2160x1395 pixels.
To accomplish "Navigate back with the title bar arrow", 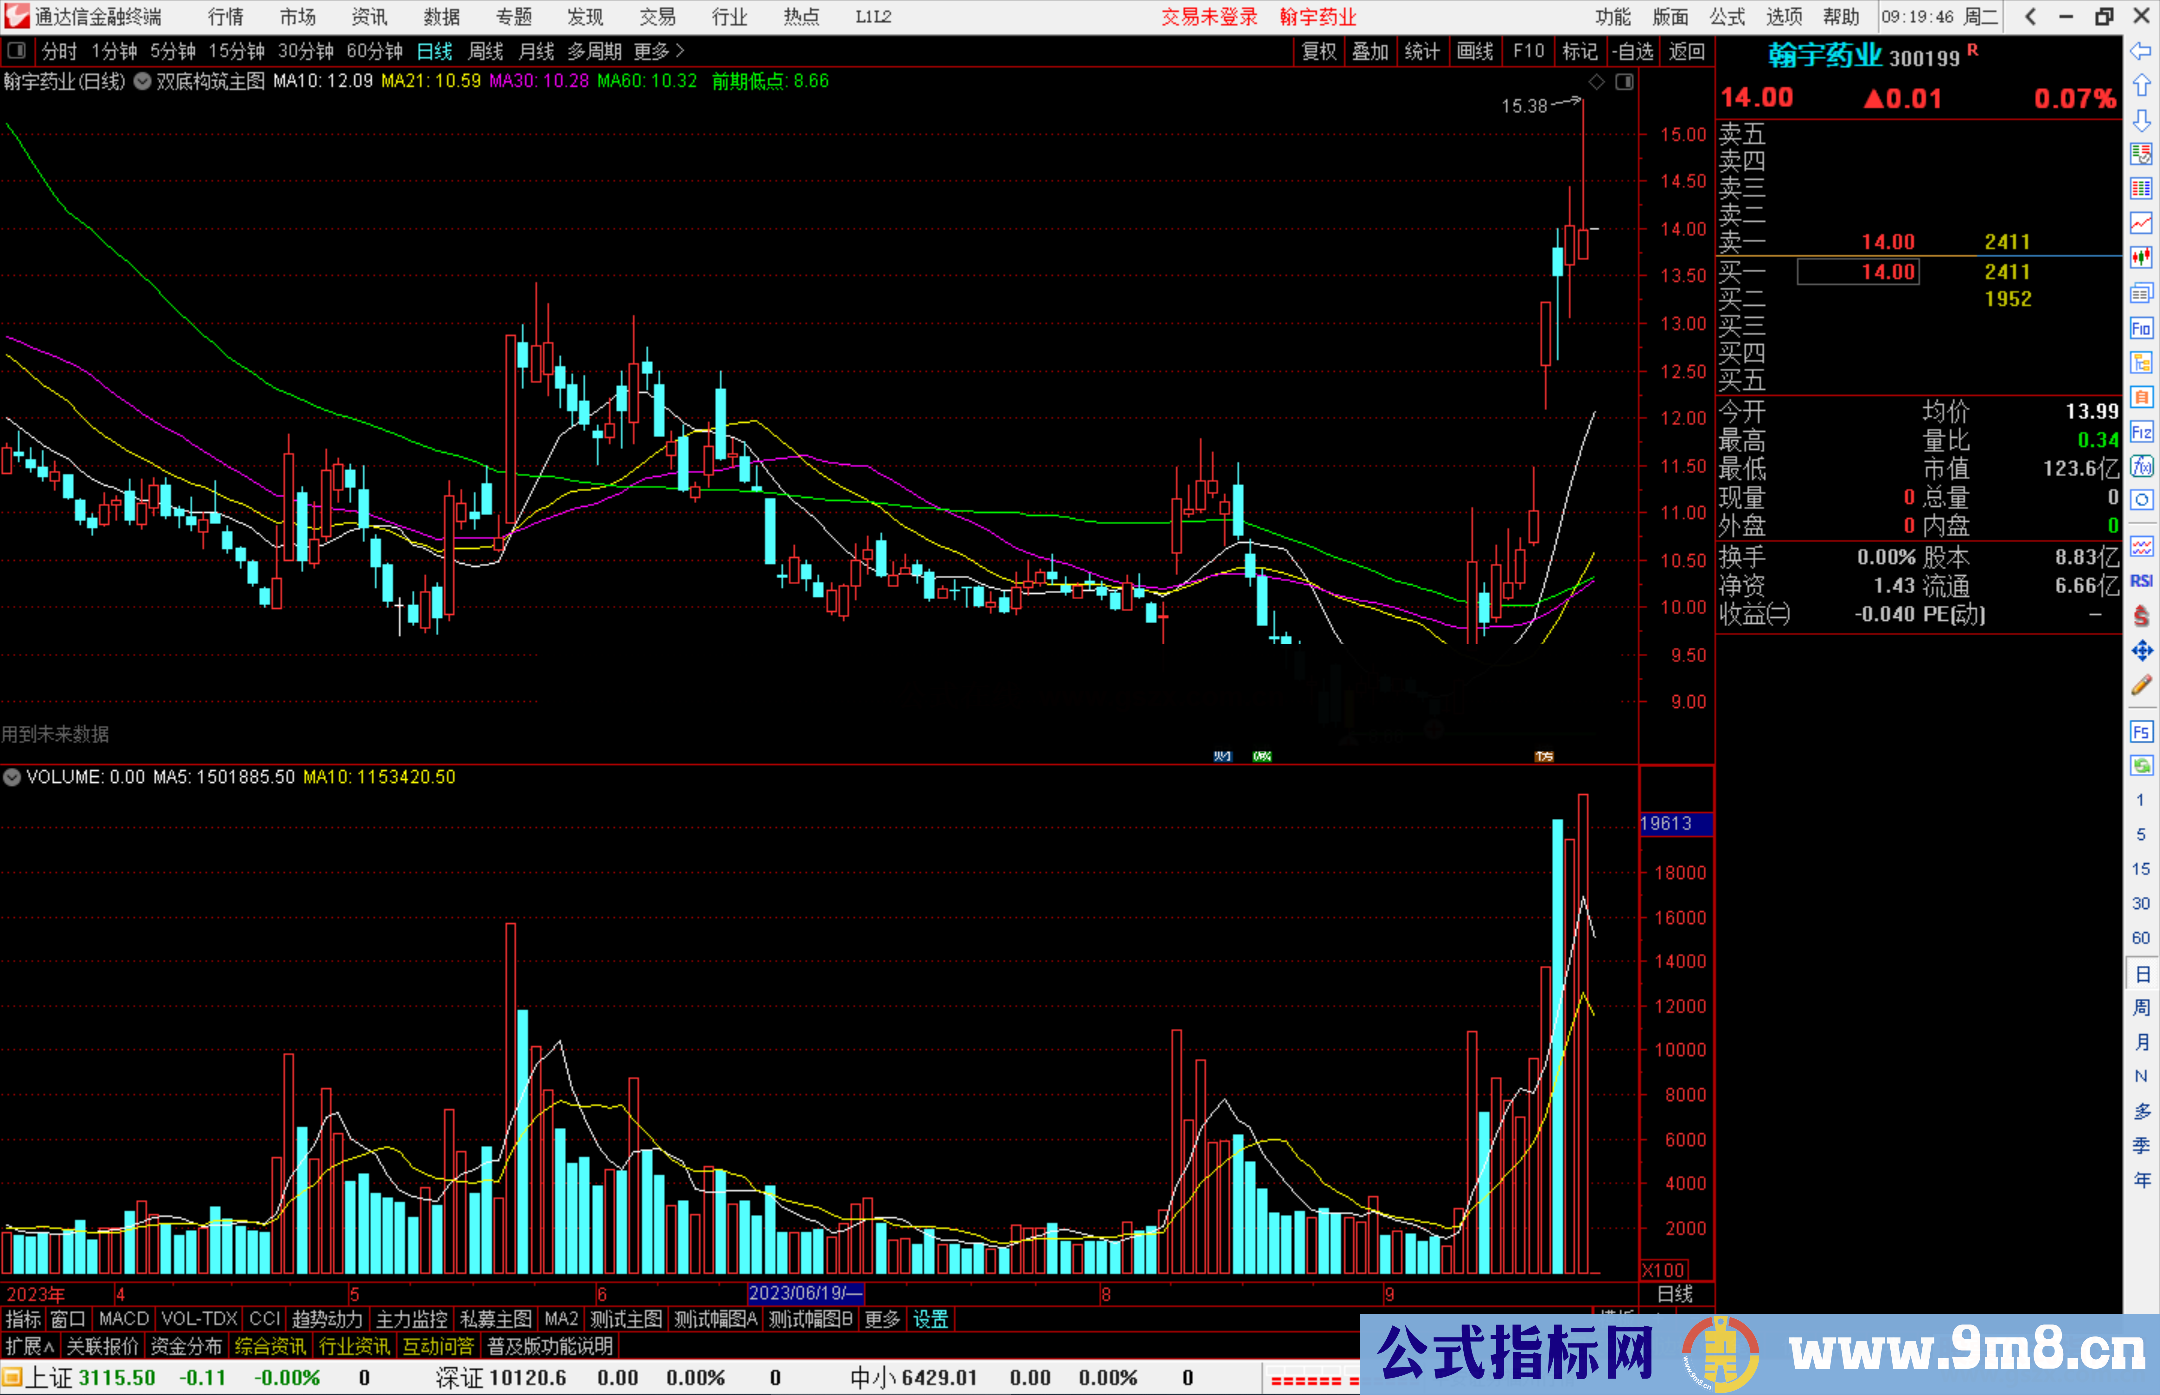I will pos(2030,17).
